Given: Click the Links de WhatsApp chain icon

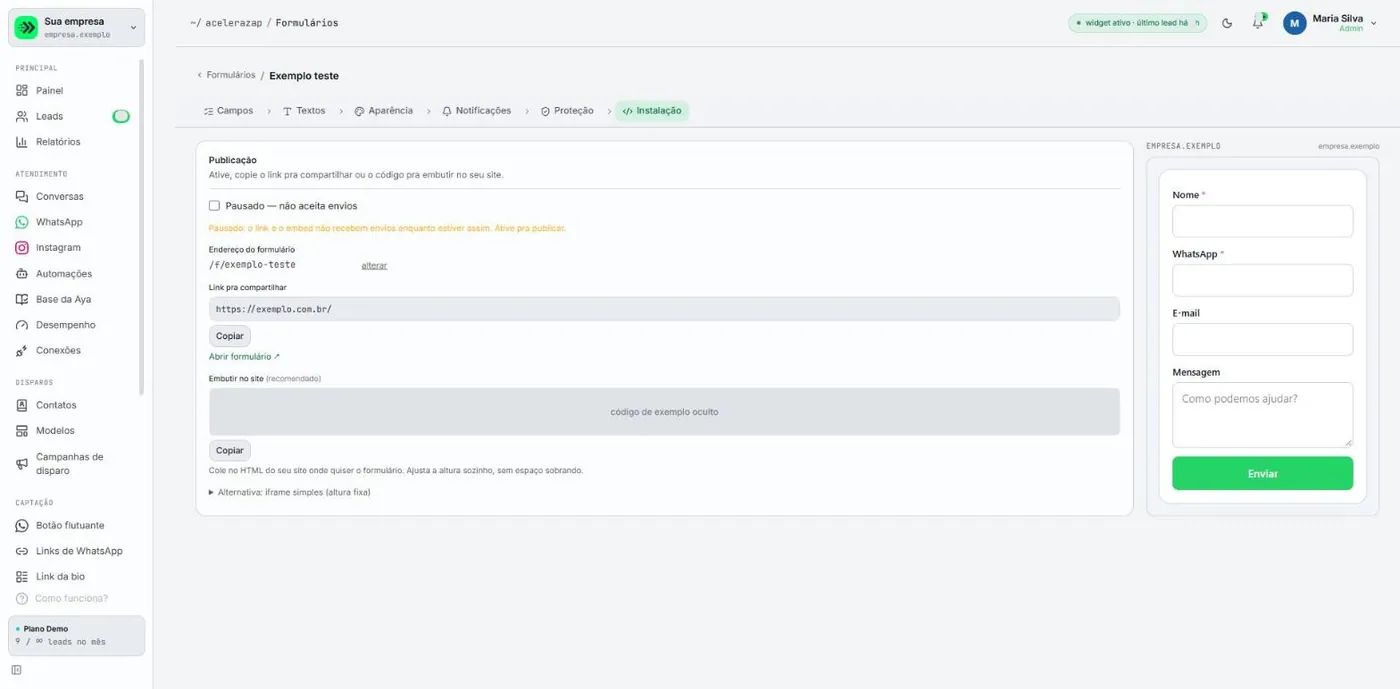Looking at the screenshot, I should [22, 551].
